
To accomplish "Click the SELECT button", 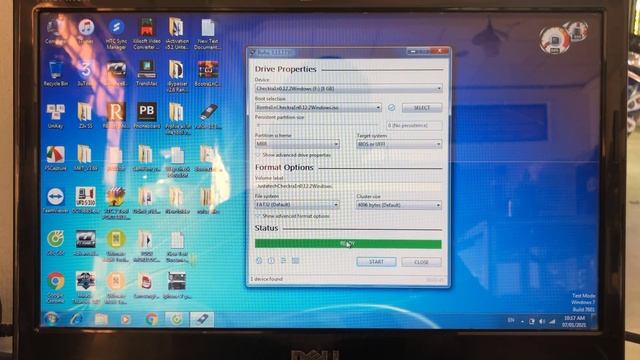I will pyautogui.click(x=422, y=108).
